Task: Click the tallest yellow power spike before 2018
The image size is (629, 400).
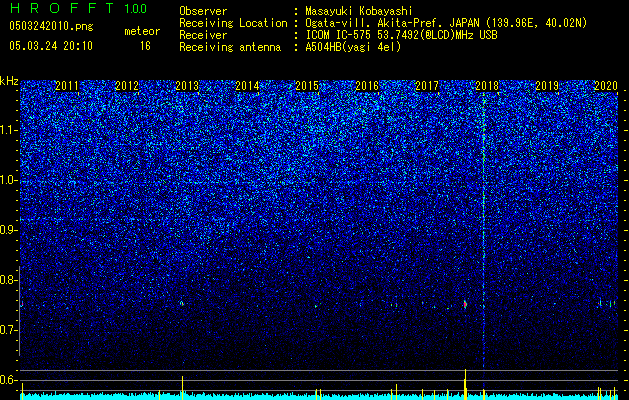Action: [465, 384]
